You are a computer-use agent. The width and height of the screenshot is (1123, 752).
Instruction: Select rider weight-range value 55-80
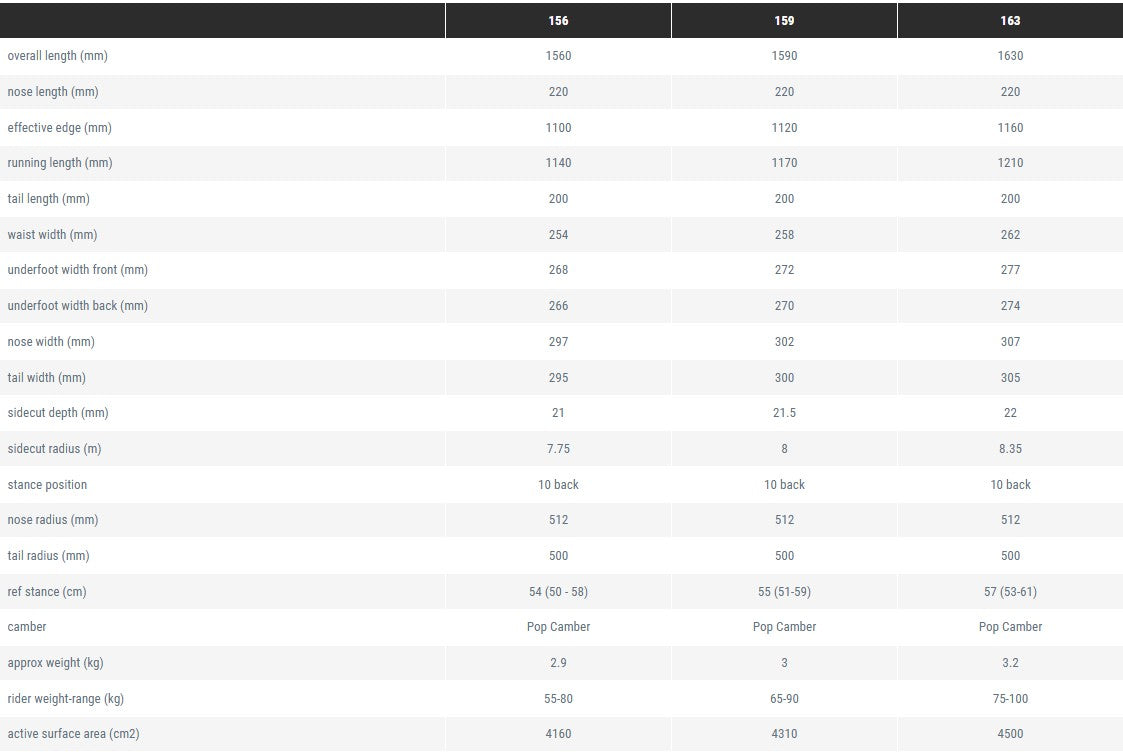[x=558, y=699]
